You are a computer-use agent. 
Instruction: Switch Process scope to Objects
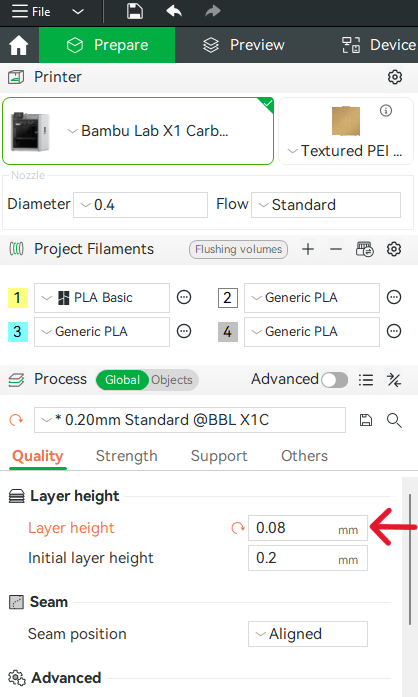(x=172, y=380)
